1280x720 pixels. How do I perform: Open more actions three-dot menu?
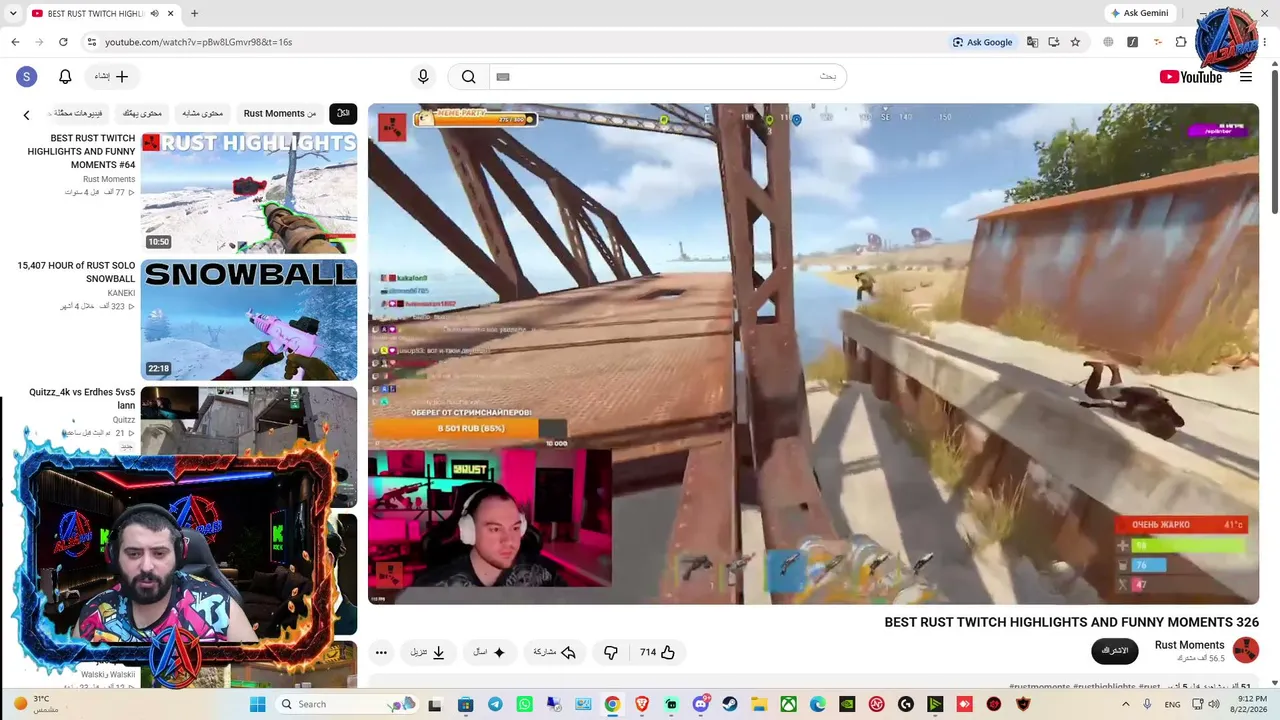pyautogui.click(x=381, y=653)
